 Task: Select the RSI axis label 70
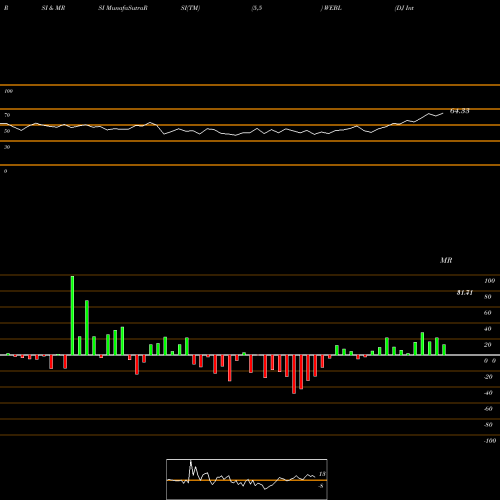(x=7, y=115)
